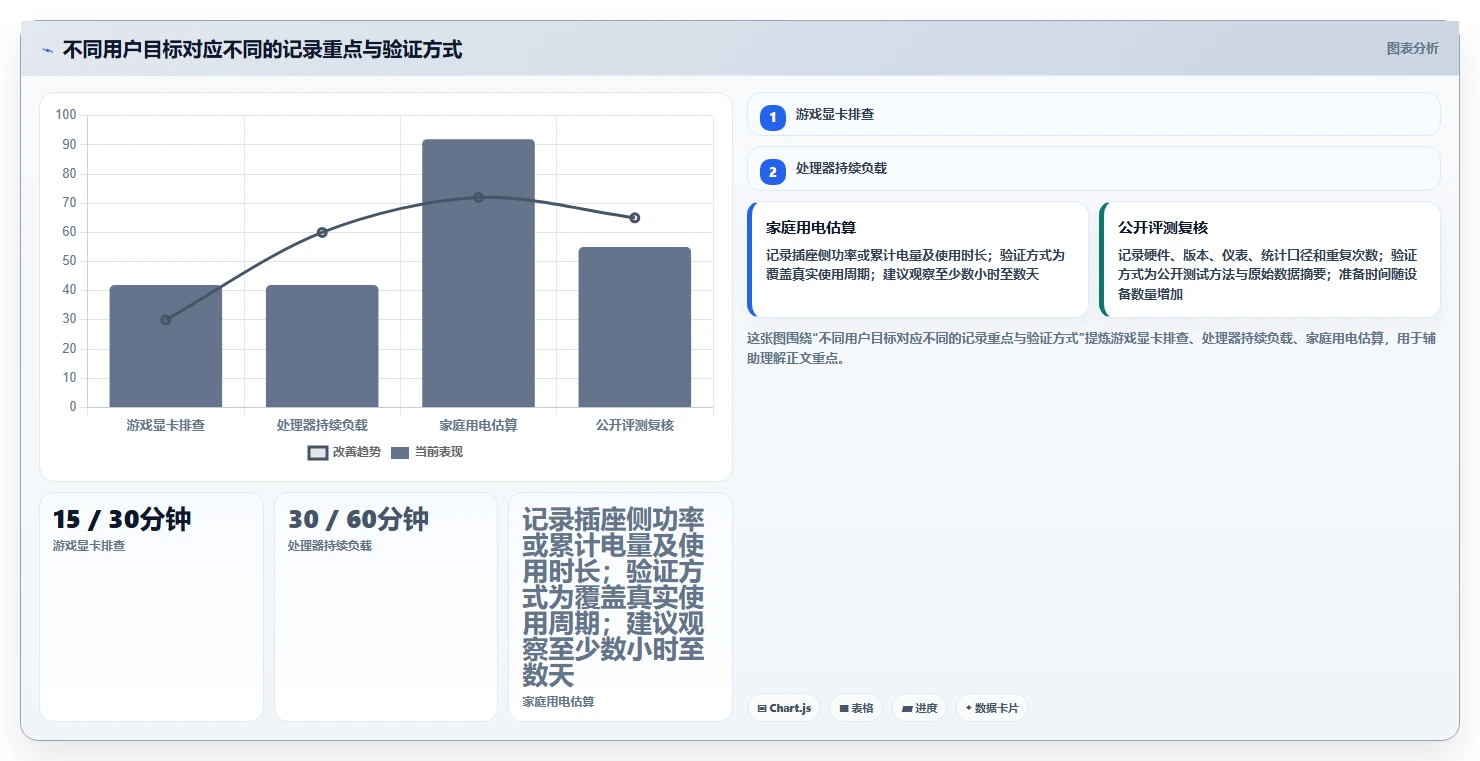Open the 家庭用电估算 description card

pos(917,259)
